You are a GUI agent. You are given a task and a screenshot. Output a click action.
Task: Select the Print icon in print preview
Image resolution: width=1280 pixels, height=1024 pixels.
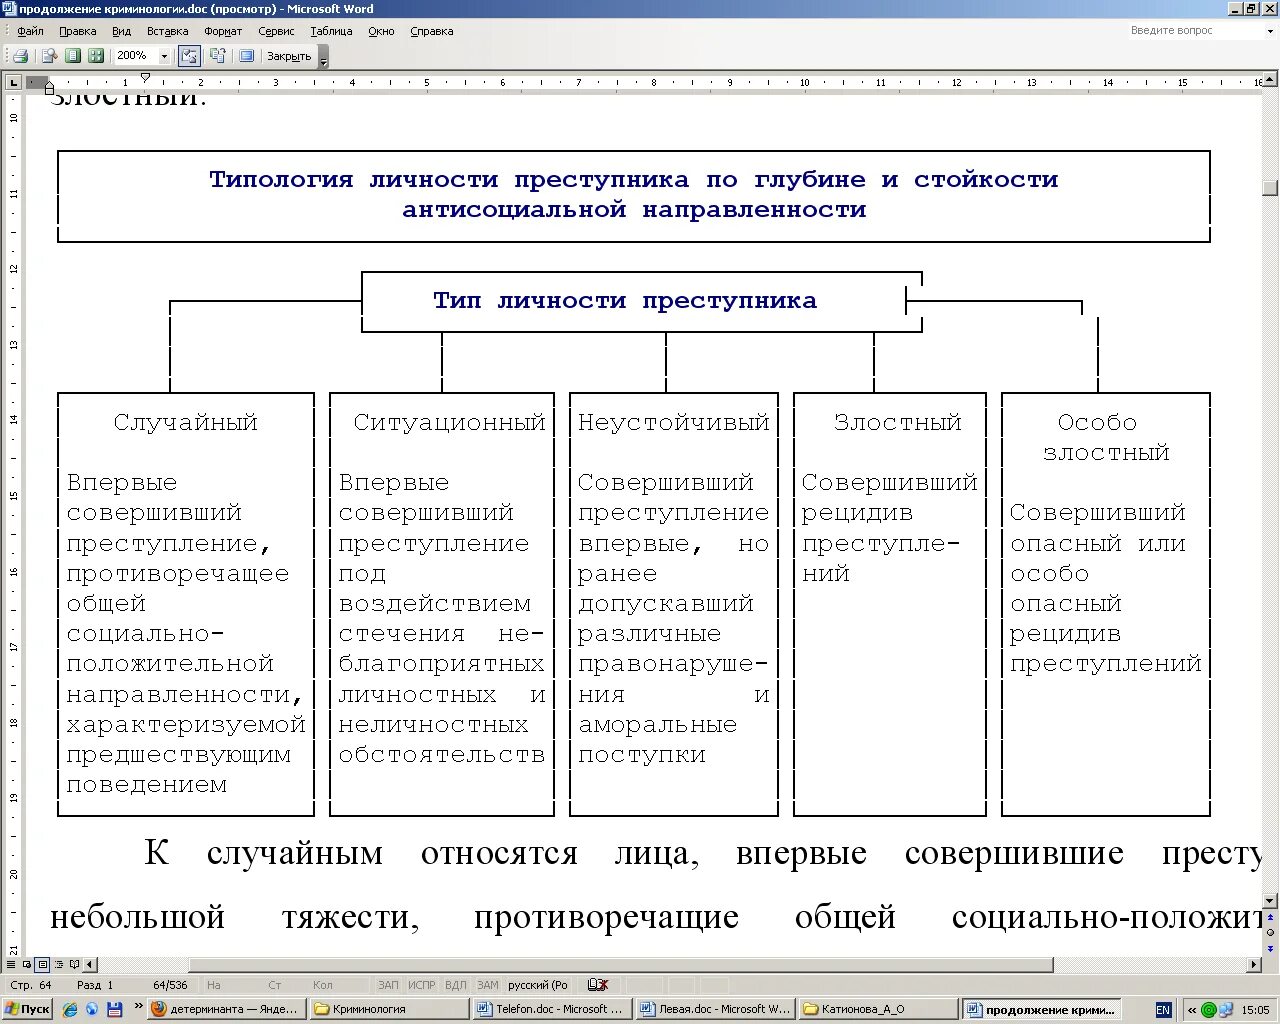pos(20,55)
